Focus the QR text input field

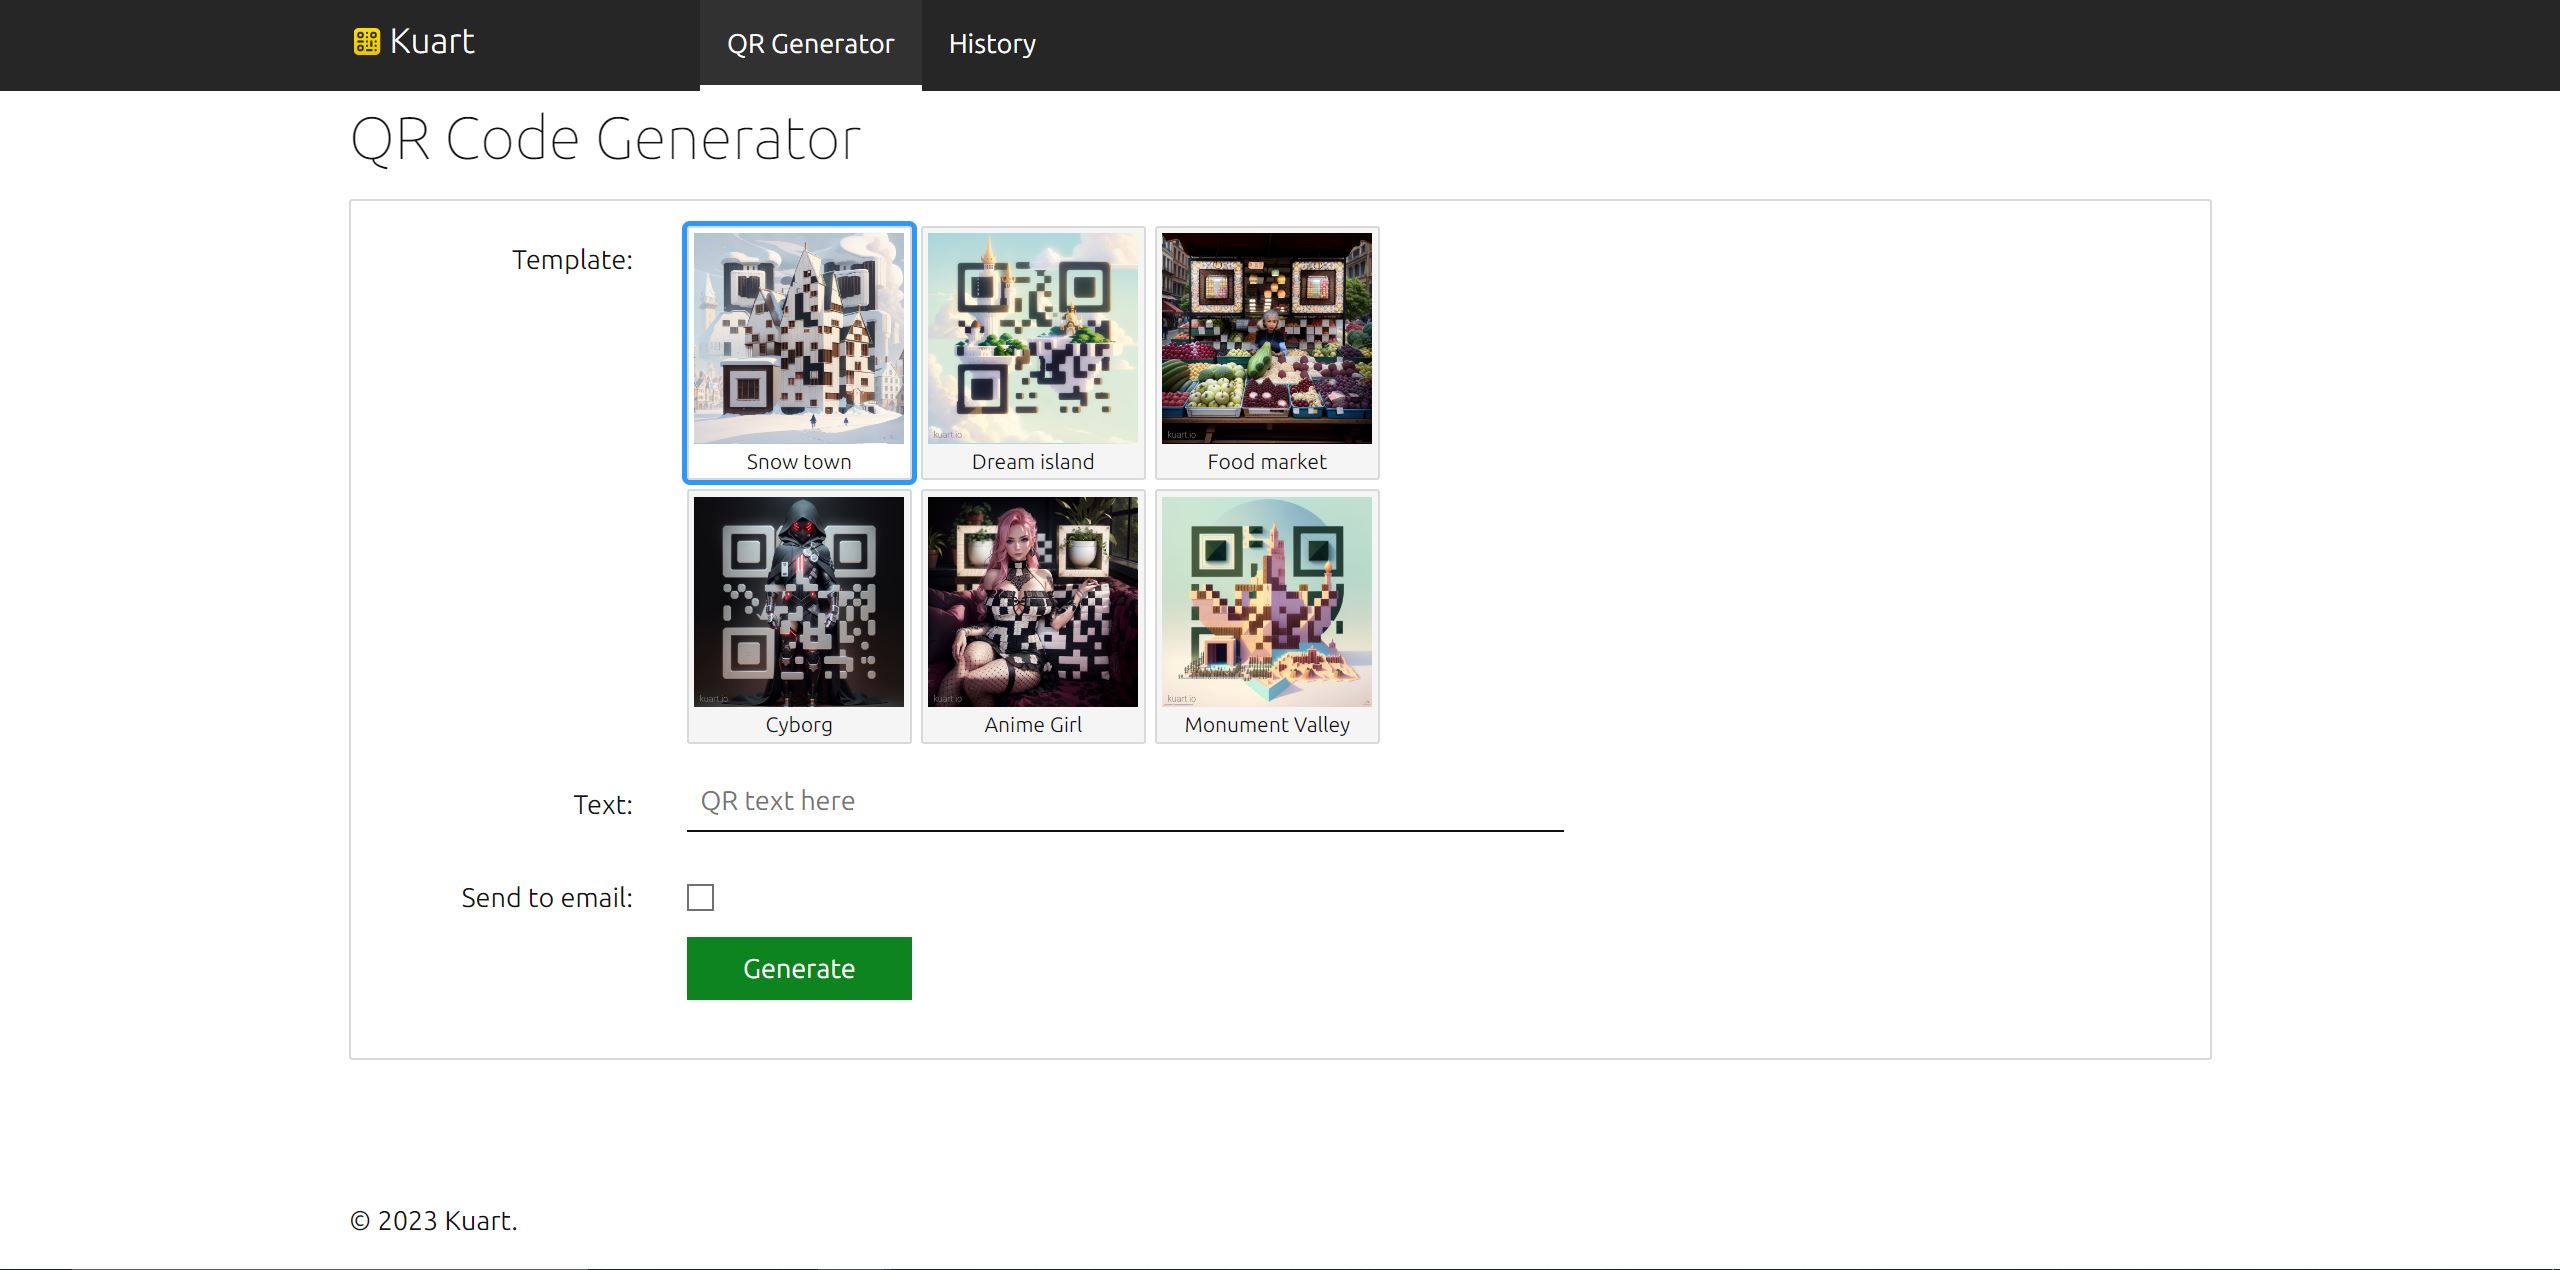click(1124, 802)
